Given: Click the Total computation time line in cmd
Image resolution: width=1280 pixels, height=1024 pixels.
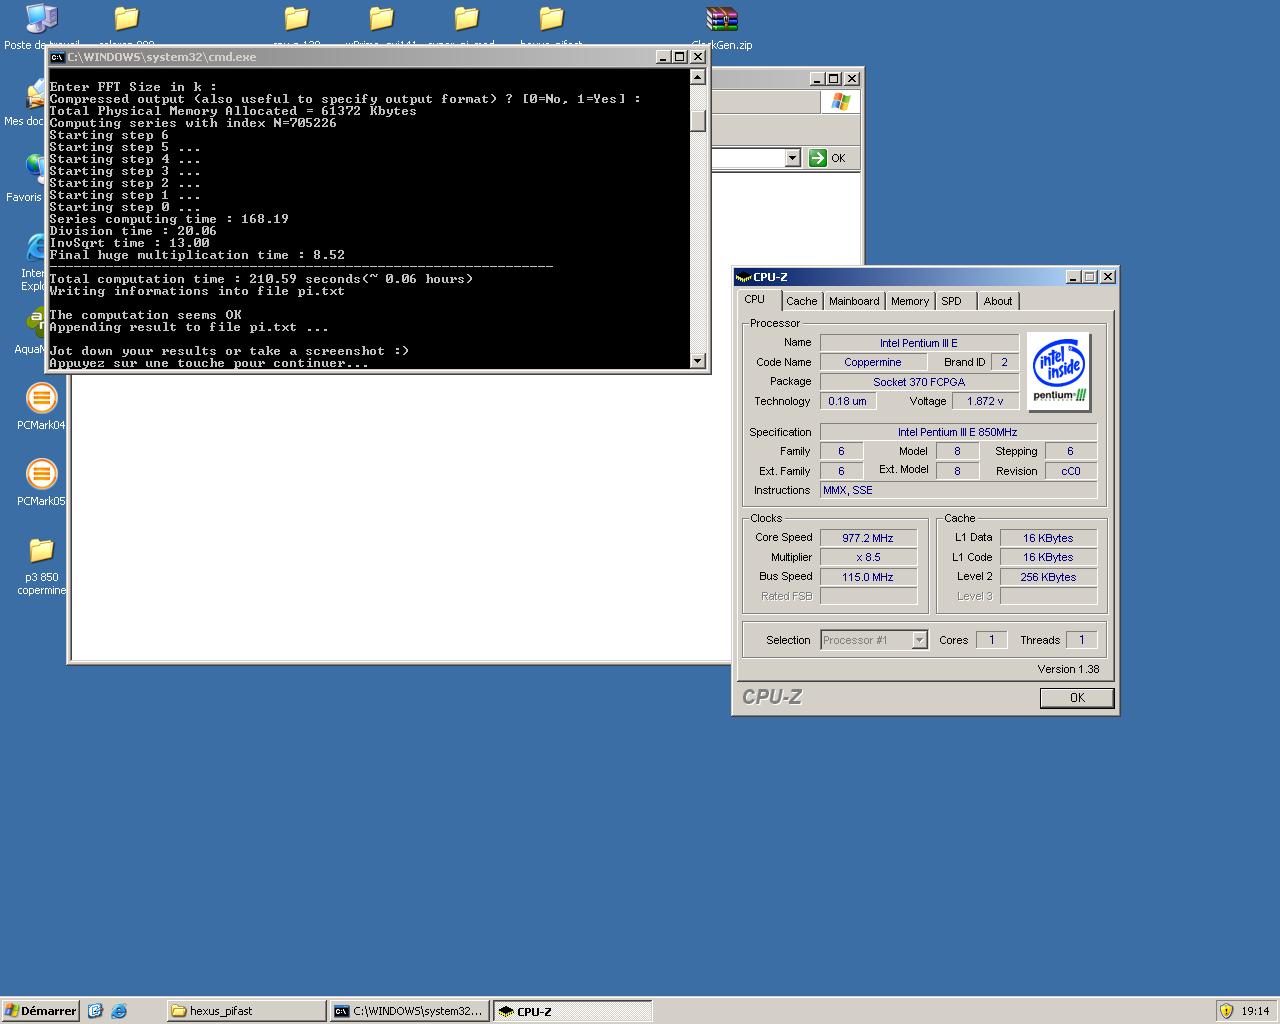Looking at the screenshot, I should click(261, 279).
